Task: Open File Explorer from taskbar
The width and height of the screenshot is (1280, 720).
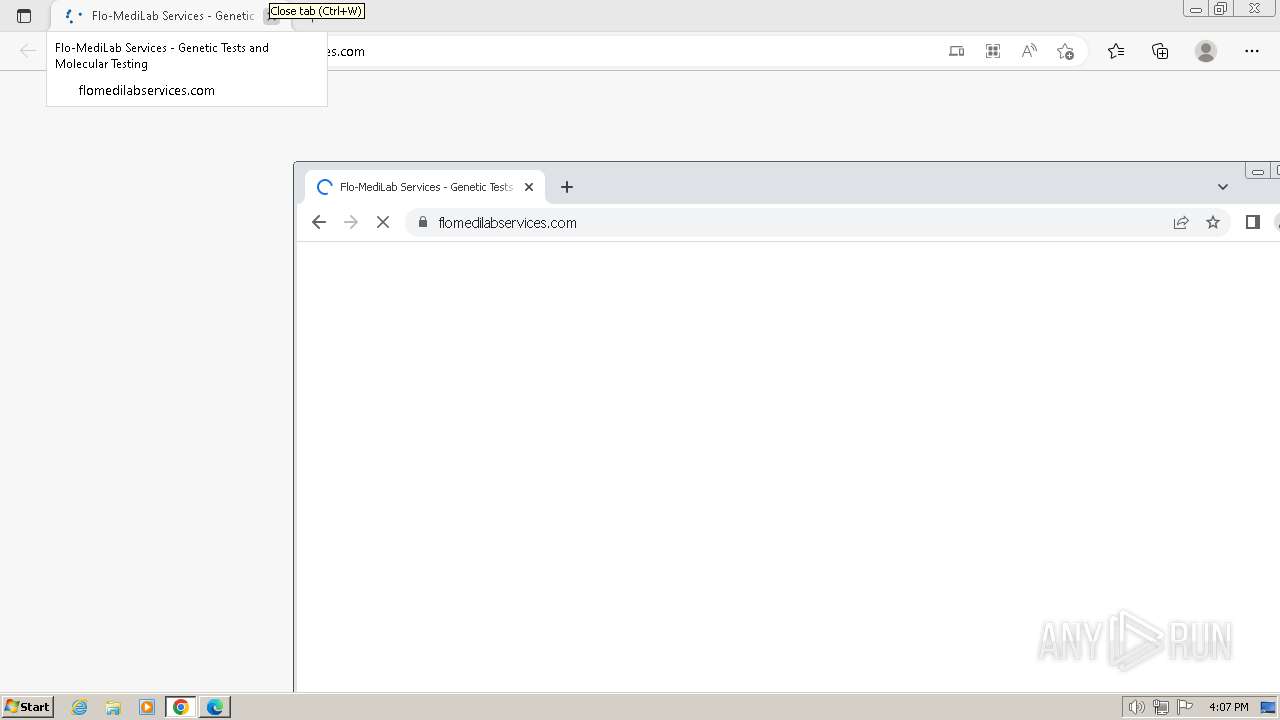Action: (113, 707)
